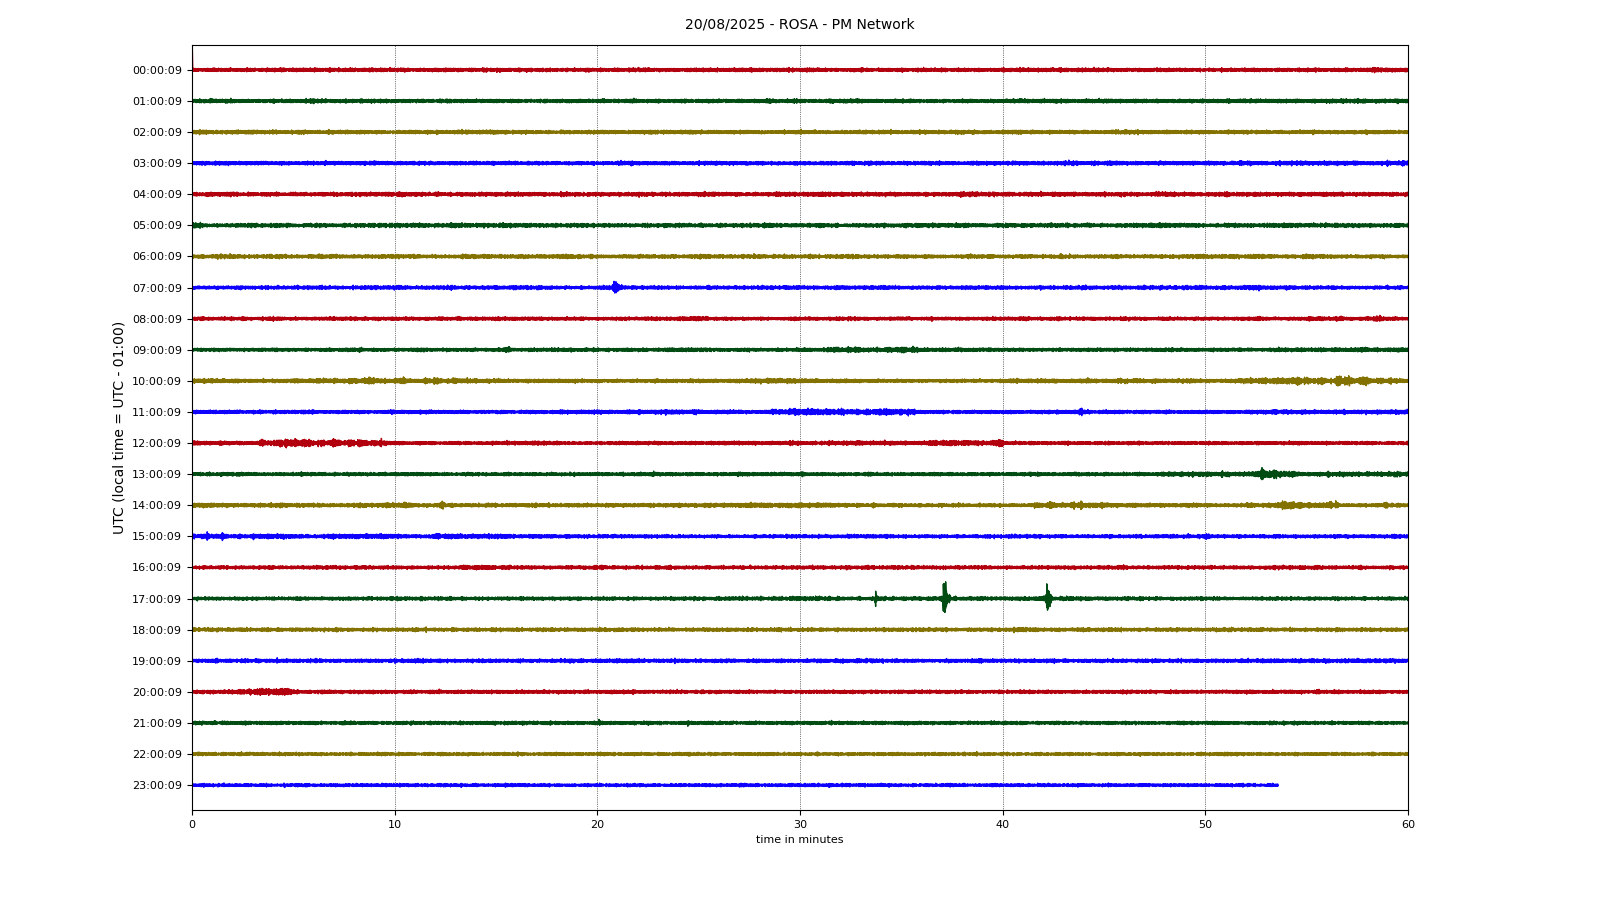Select the '00:00:09' trace time label
The width and height of the screenshot is (1600, 900).
157,70
